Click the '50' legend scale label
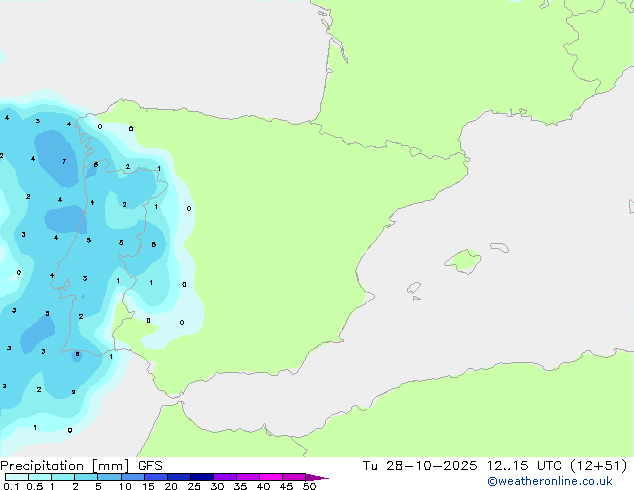 tap(309, 486)
